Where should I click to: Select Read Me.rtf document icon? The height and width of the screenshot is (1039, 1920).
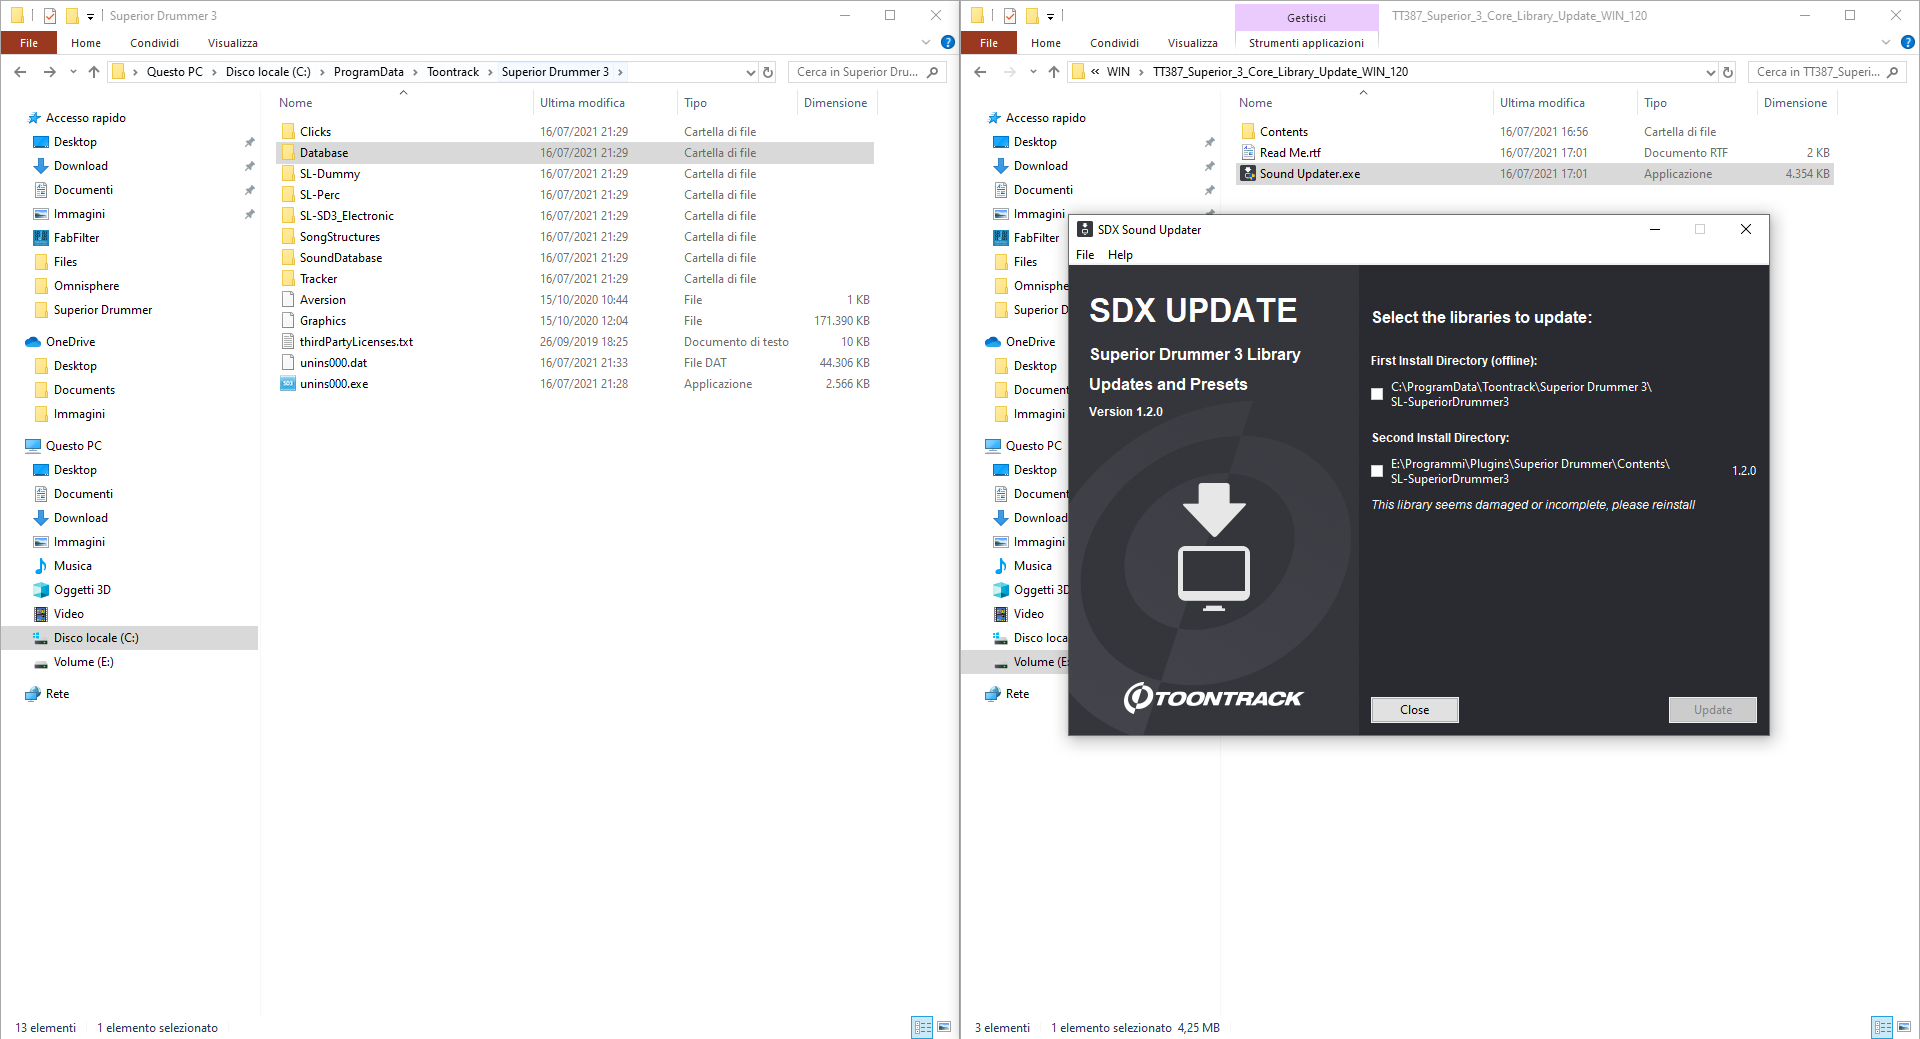pos(1248,153)
